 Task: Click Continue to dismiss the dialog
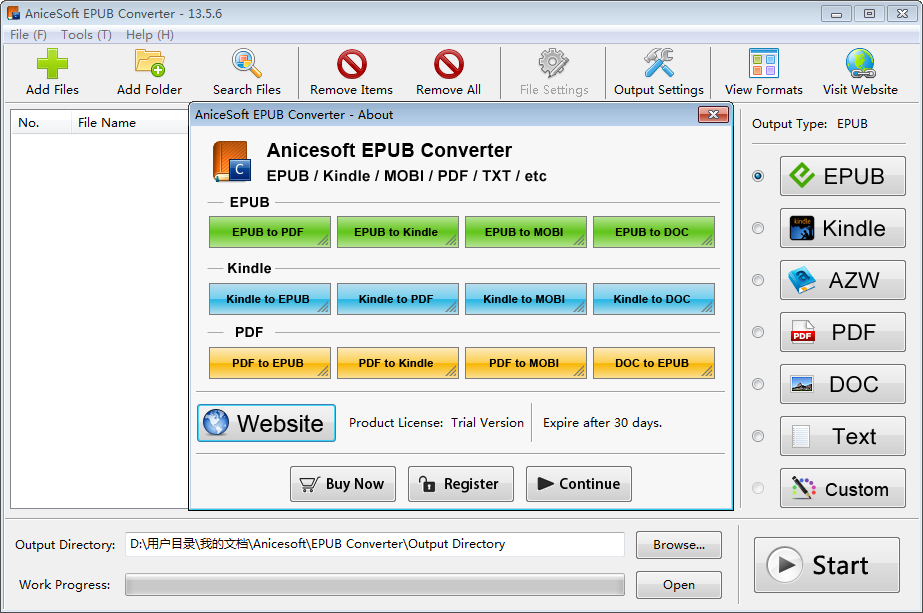(579, 484)
